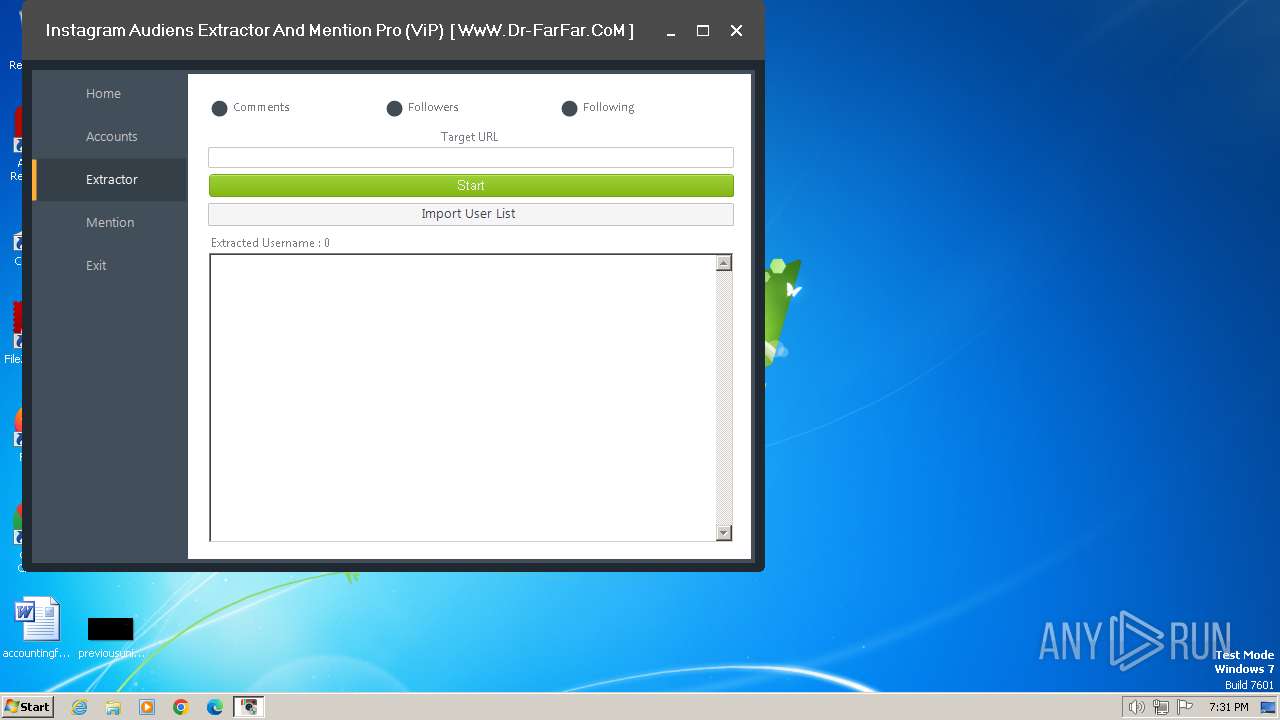The image size is (1280, 720).
Task: Click the Target URL input field
Action: coord(471,157)
